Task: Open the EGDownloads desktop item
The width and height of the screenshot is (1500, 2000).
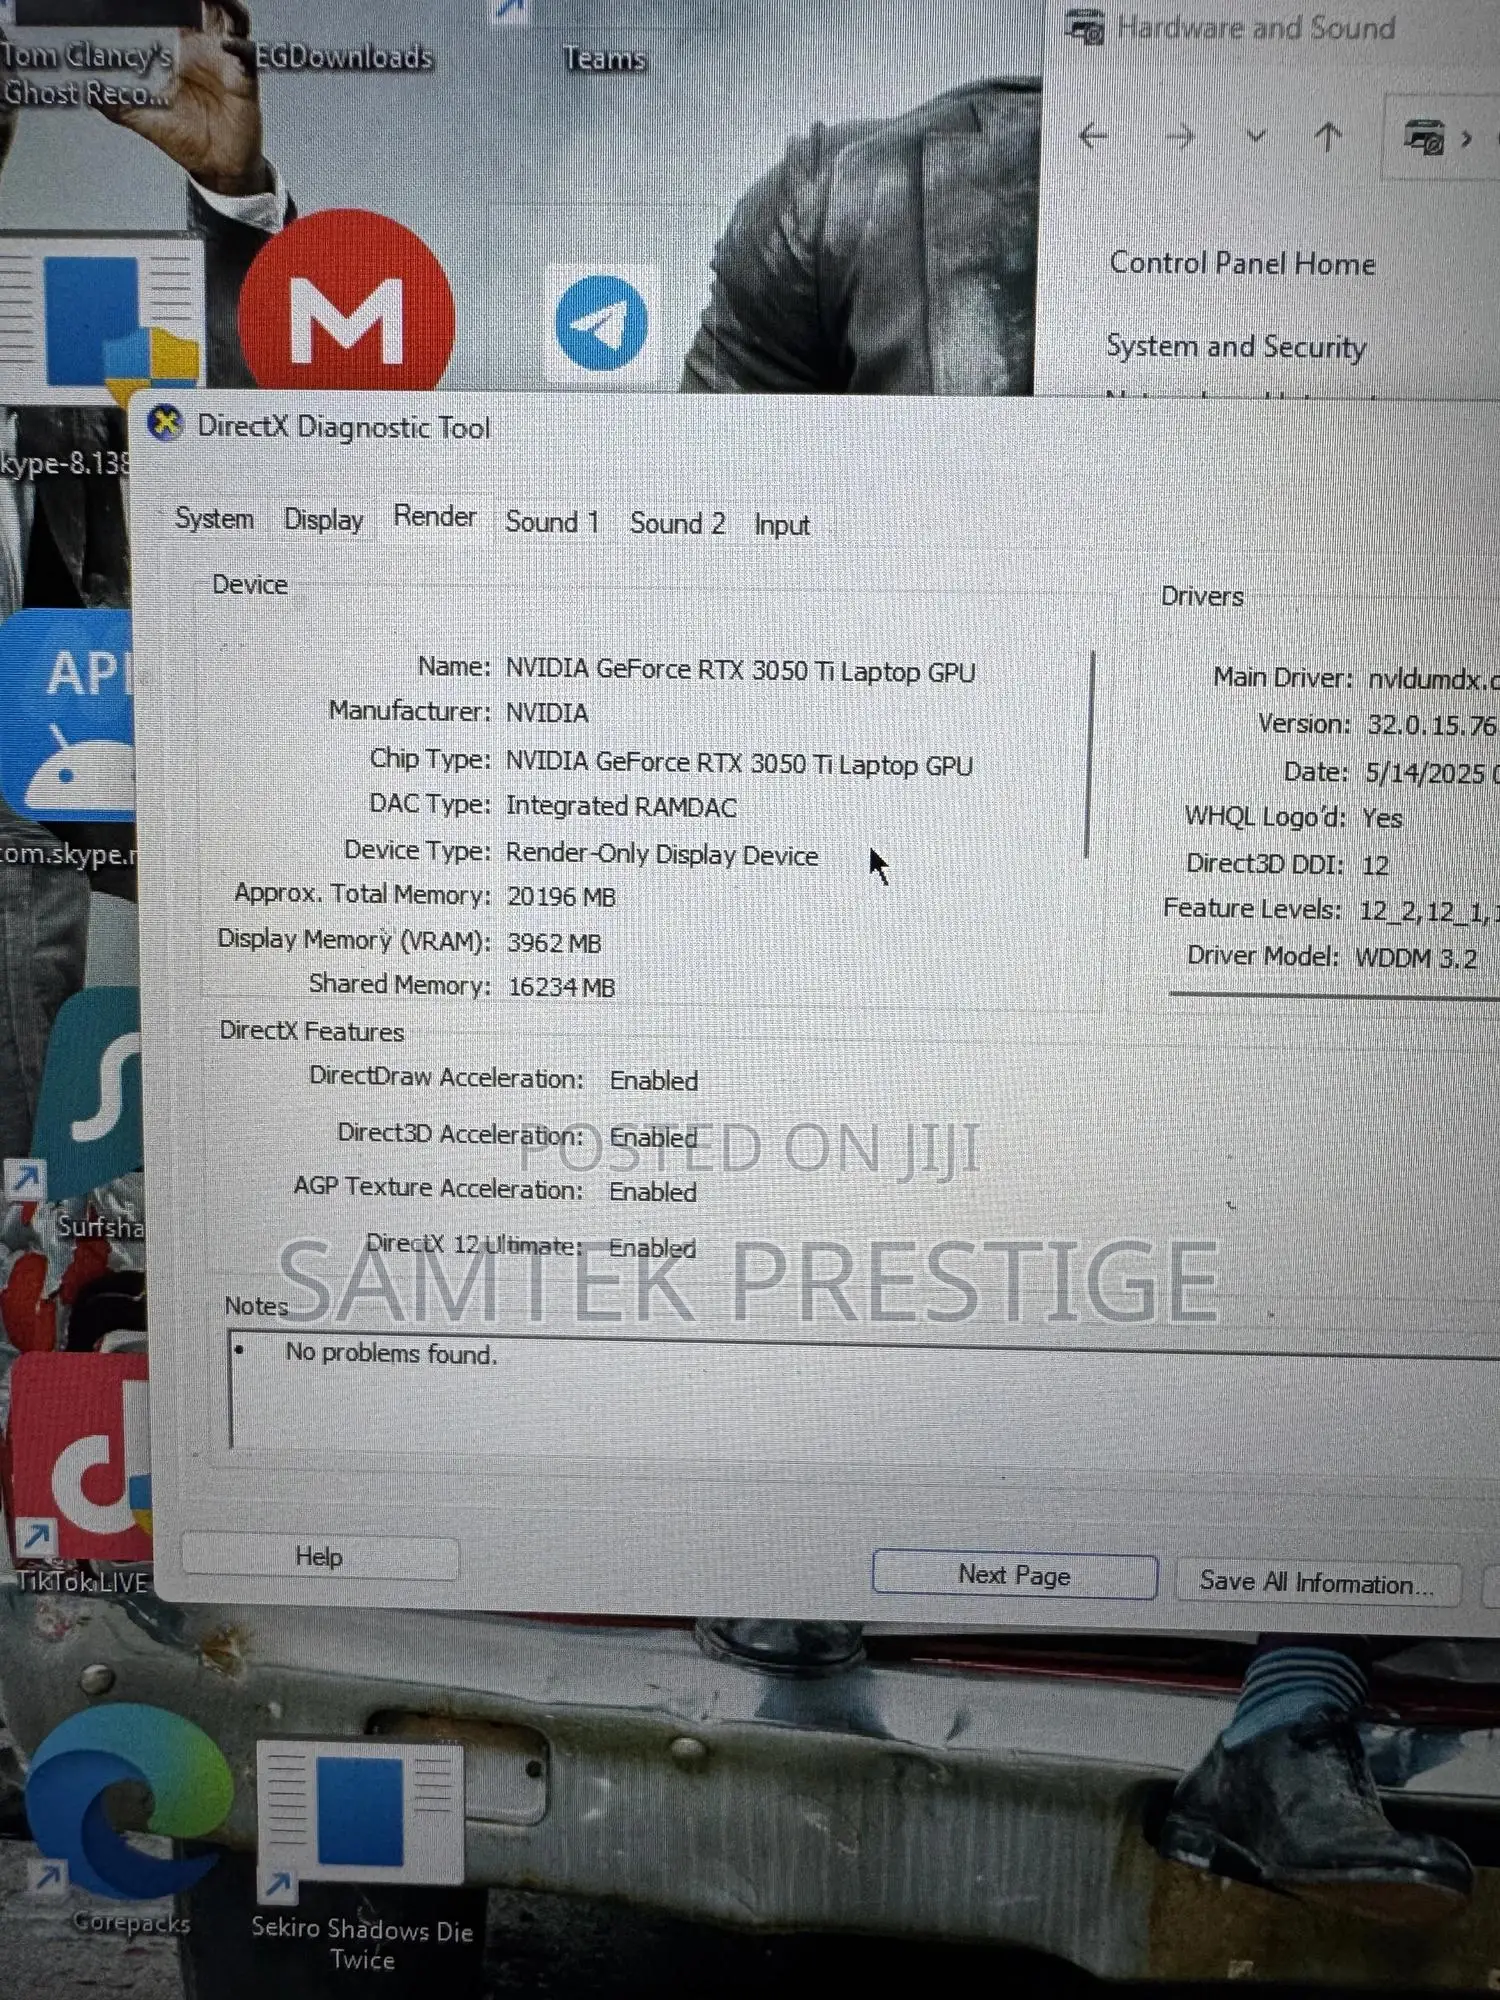Action: point(342,57)
